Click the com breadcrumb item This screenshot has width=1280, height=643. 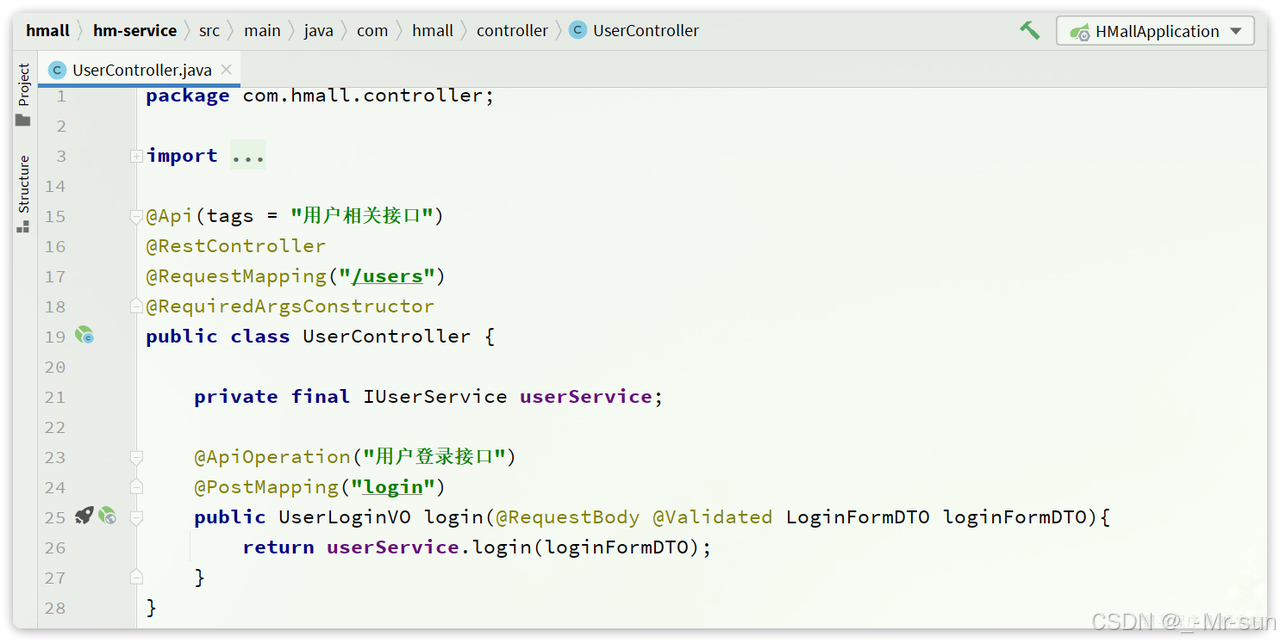coord(372,31)
